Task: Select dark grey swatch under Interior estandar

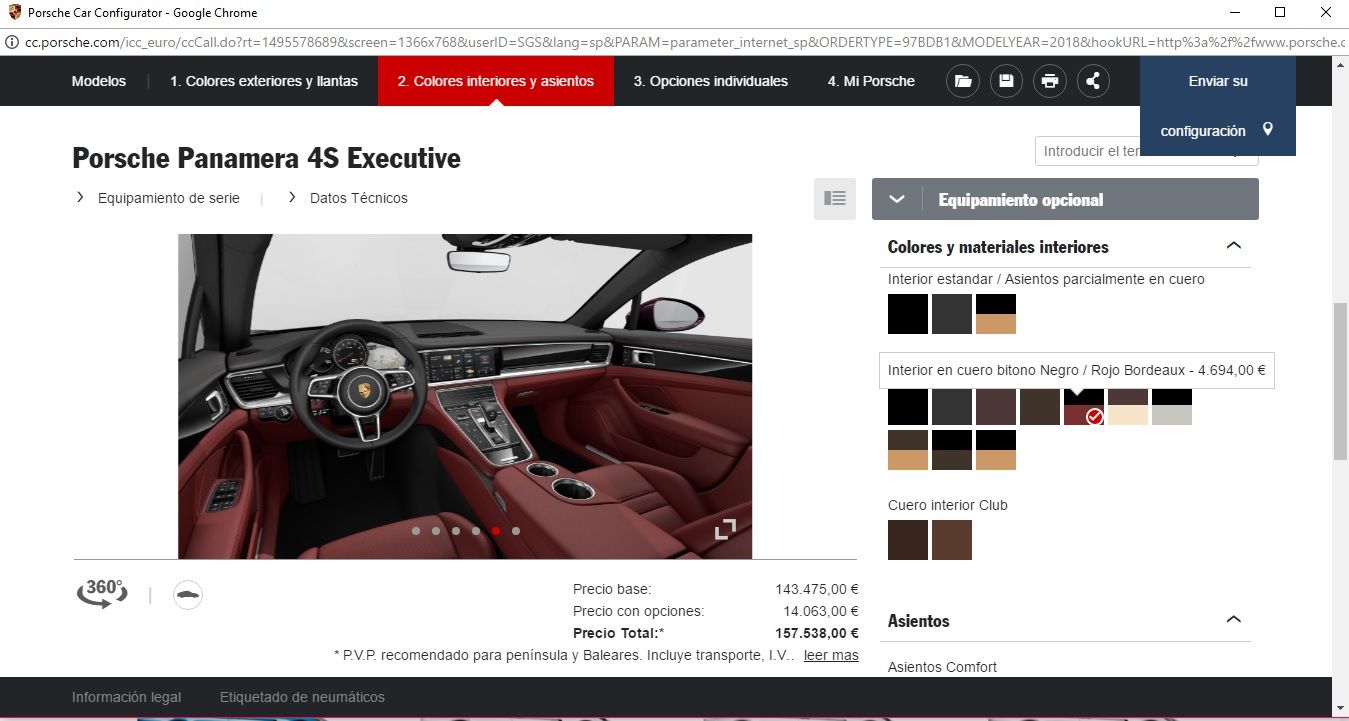Action: pos(952,314)
